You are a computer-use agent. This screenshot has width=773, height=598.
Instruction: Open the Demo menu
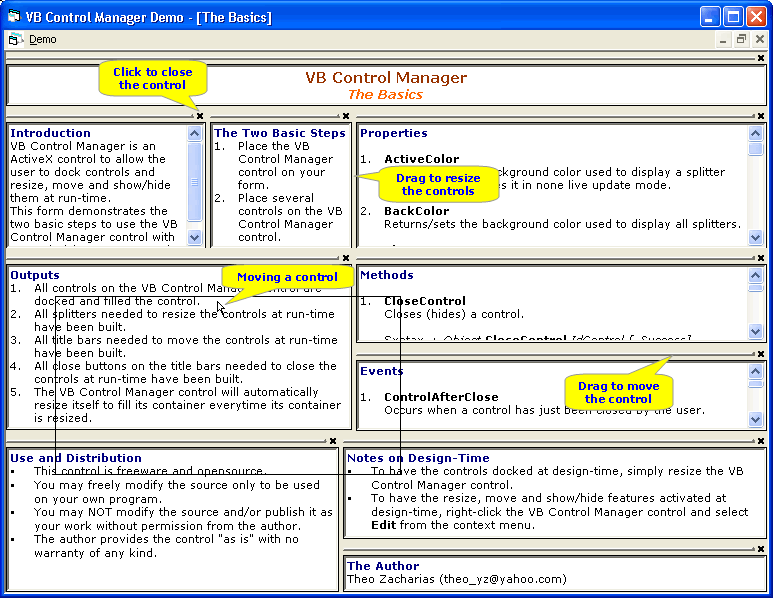(42, 40)
